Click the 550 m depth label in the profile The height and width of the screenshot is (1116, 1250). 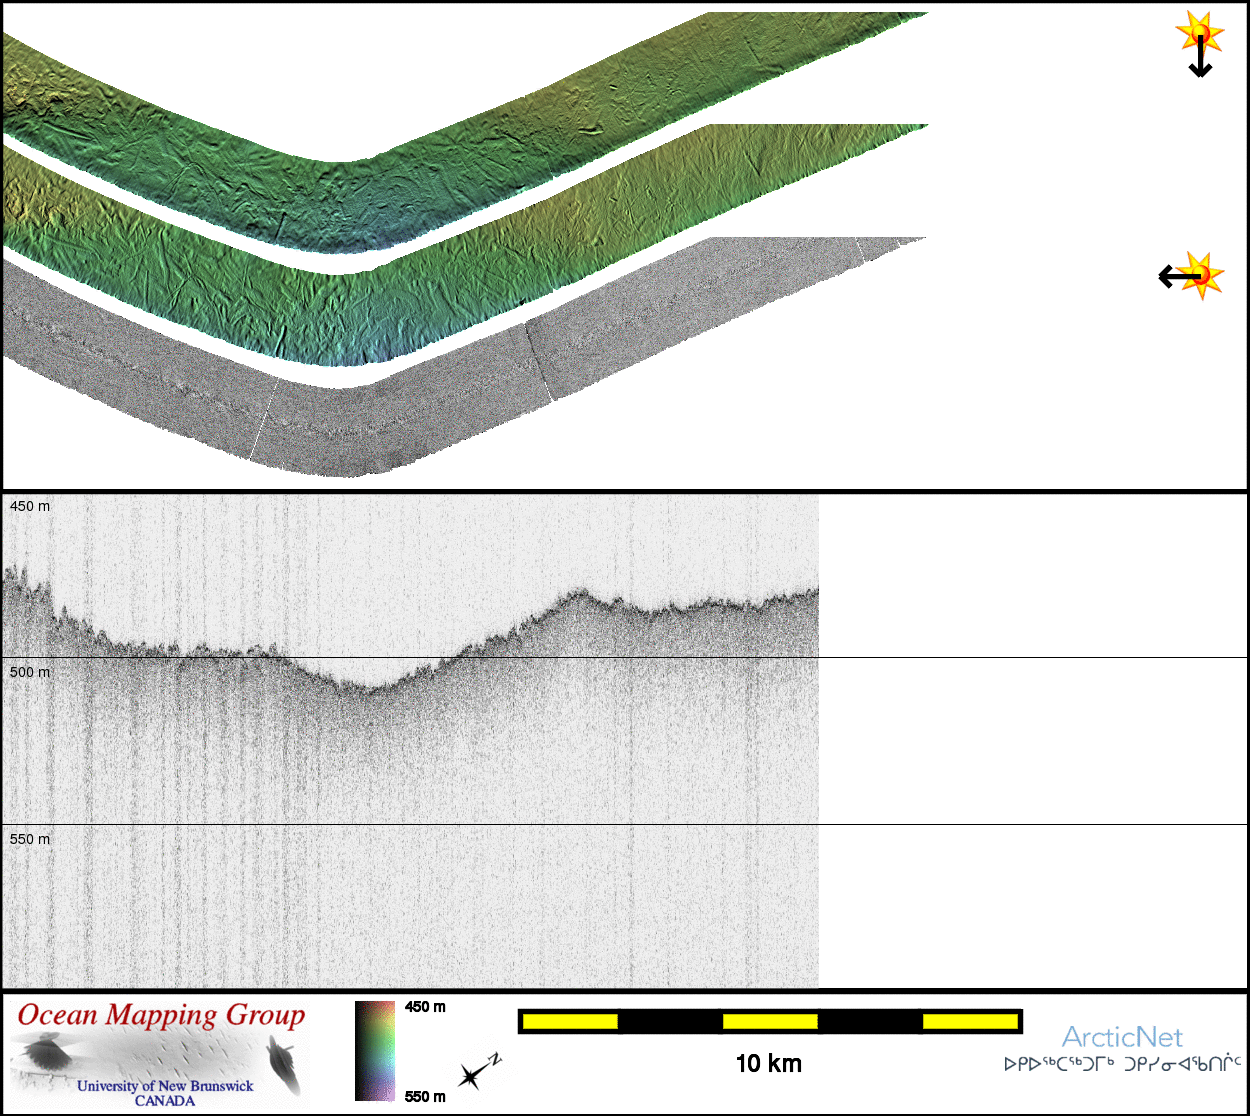click(x=30, y=840)
